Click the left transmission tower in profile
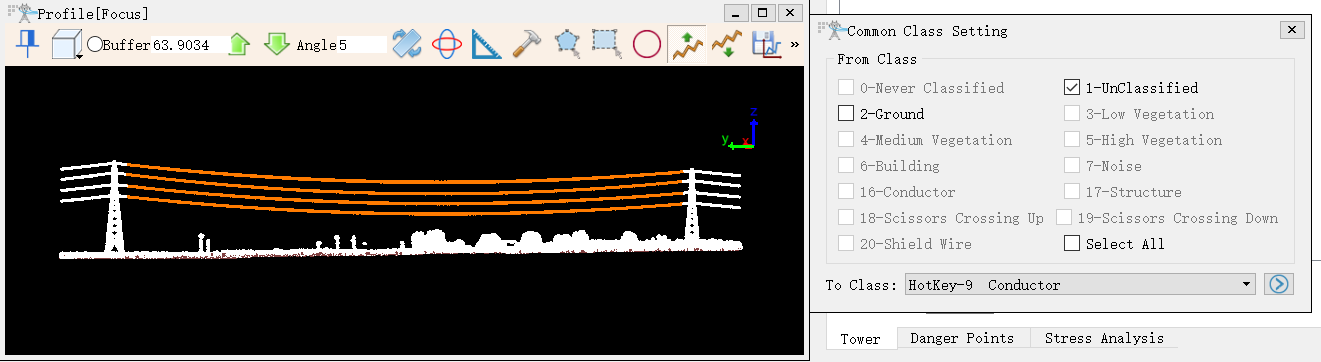 click(x=115, y=207)
